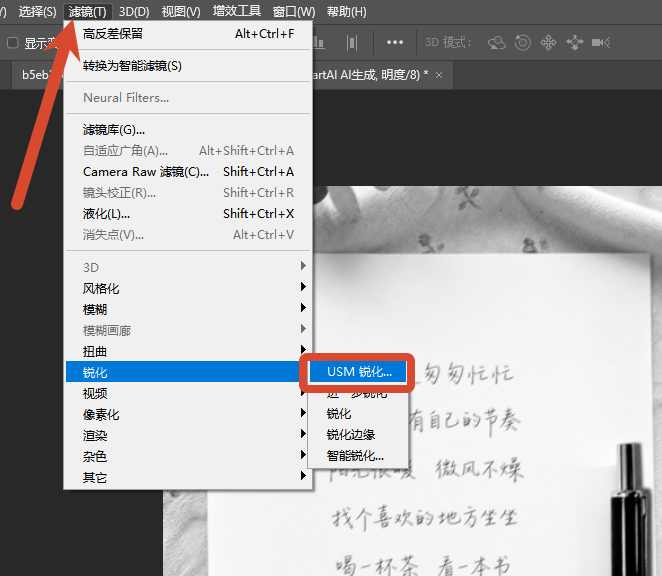Open Camera Raw 滤镜(C)...

tap(188, 171)
